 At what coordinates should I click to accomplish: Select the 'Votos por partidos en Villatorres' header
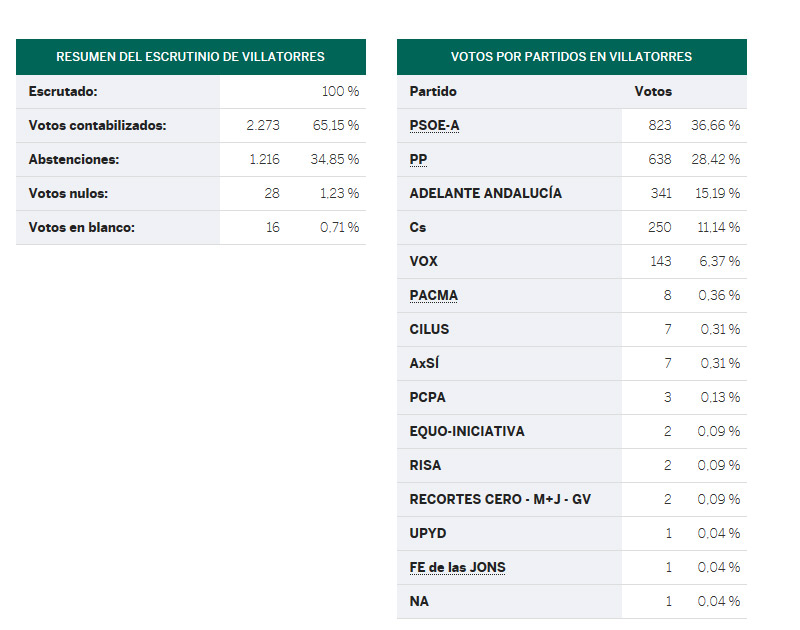(x=571, y=57)
